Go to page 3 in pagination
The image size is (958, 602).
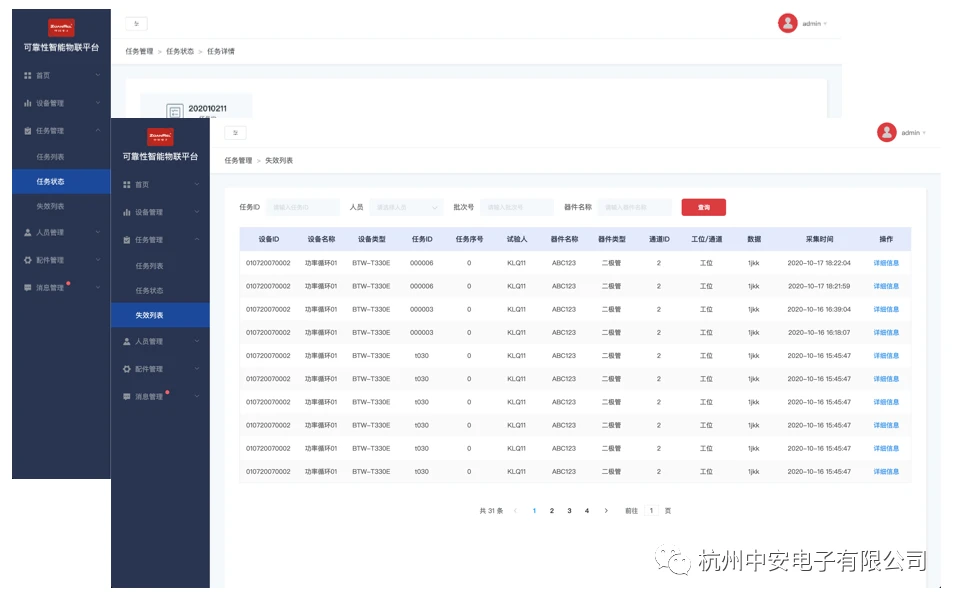click(569, 511)
